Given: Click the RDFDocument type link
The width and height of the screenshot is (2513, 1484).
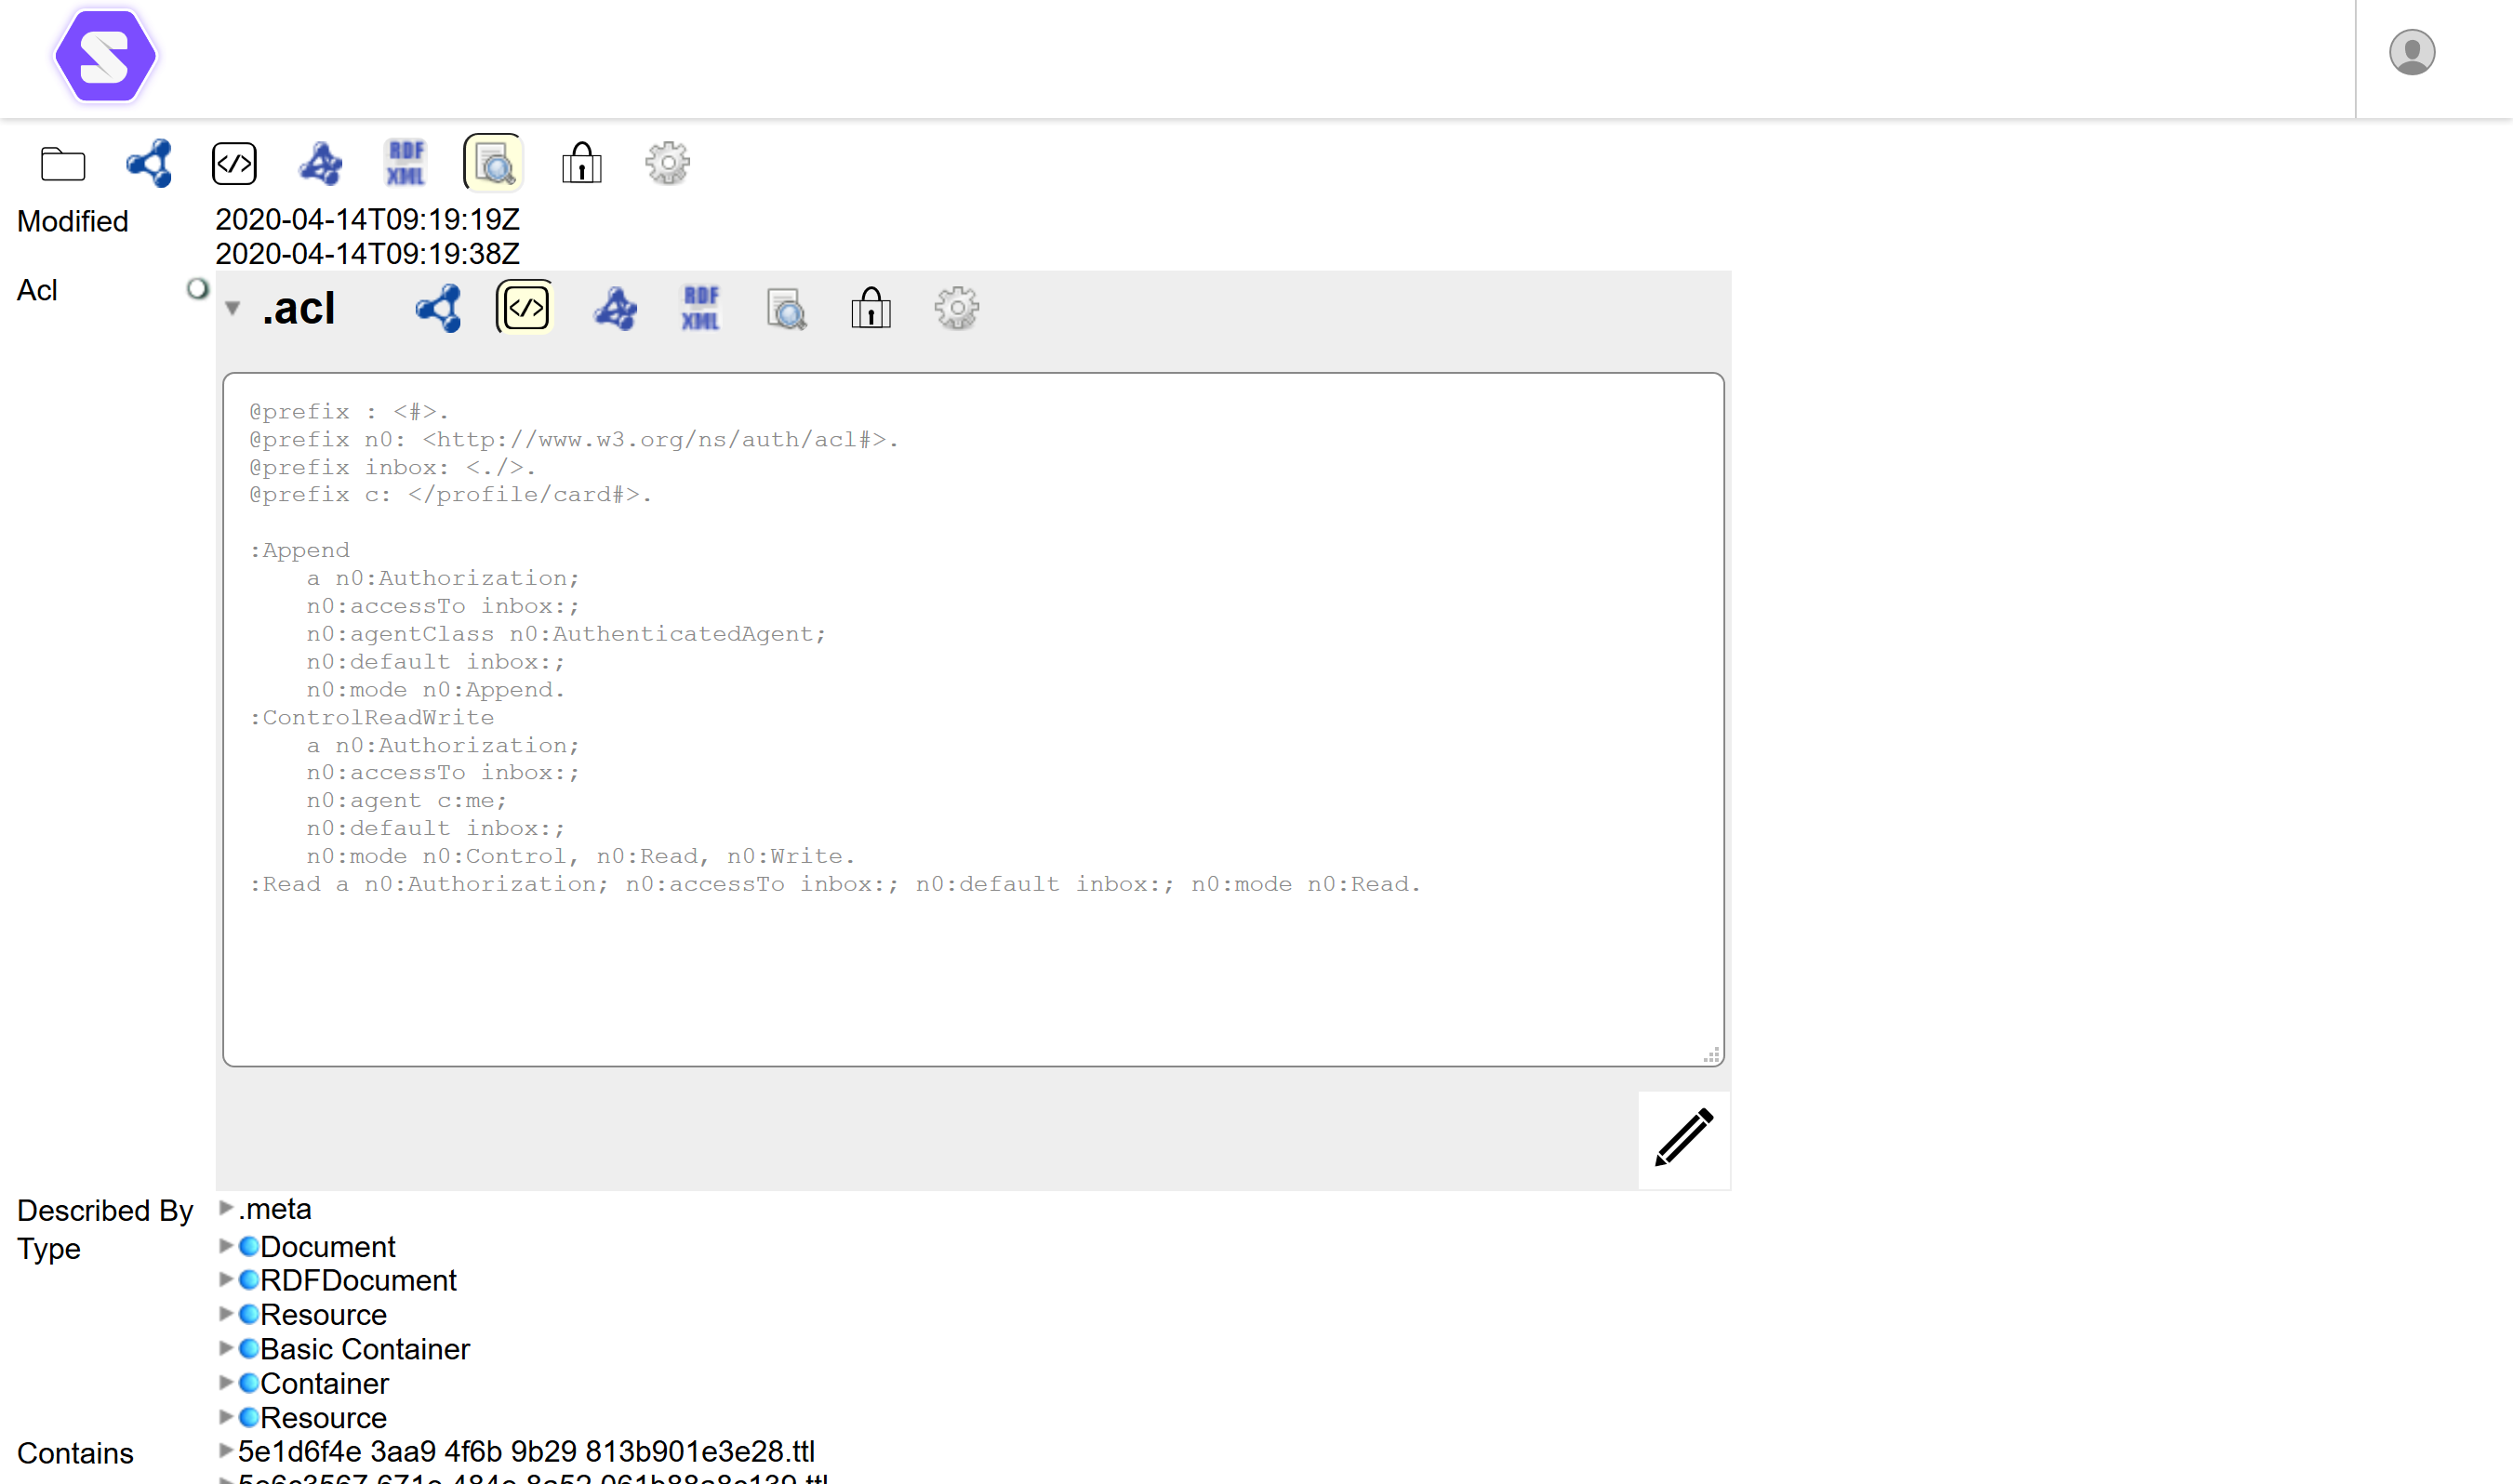Looking at the screenshot, I should click(358, 1280).
